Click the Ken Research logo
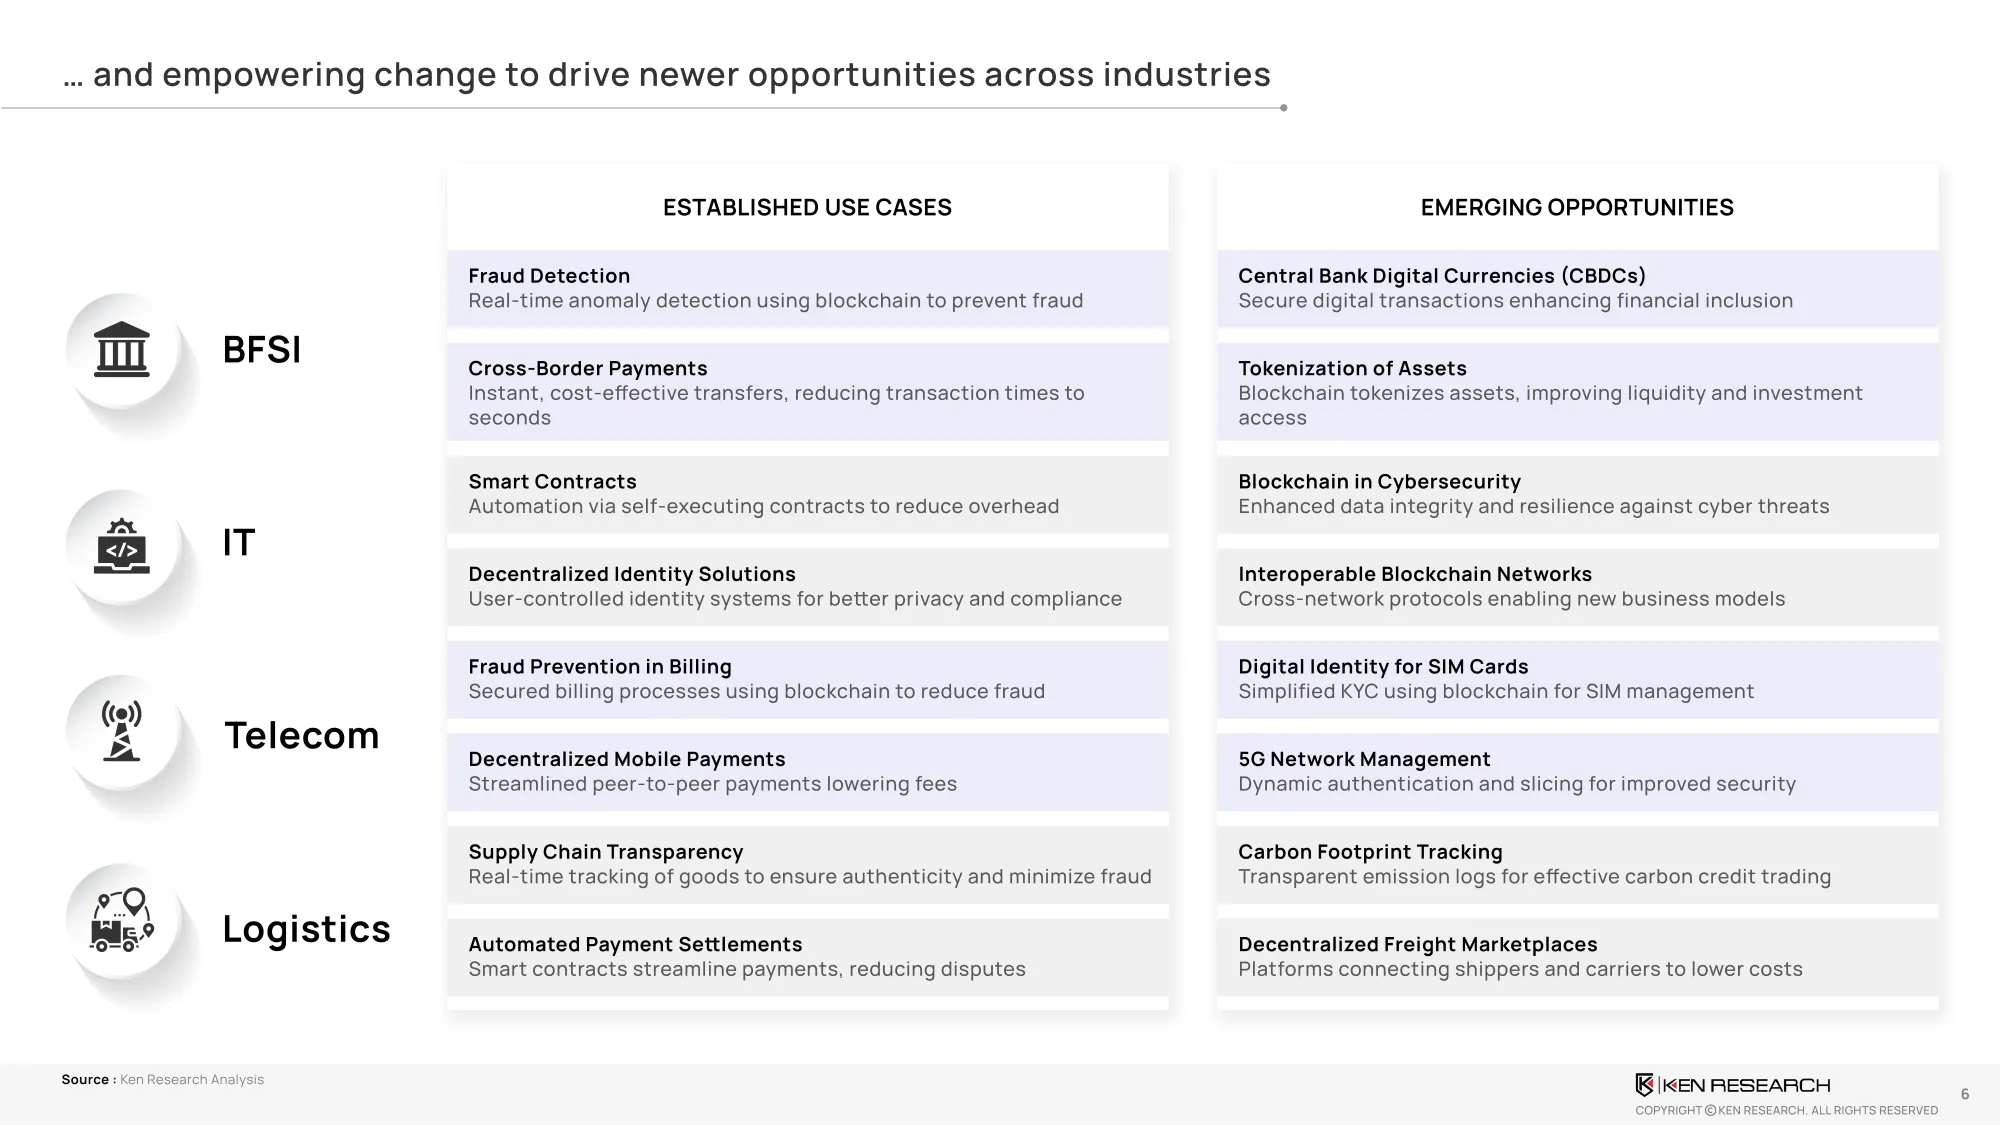Image resolution: width=2000 pixels, height=1125 pixels. tap(1732, 1085)
